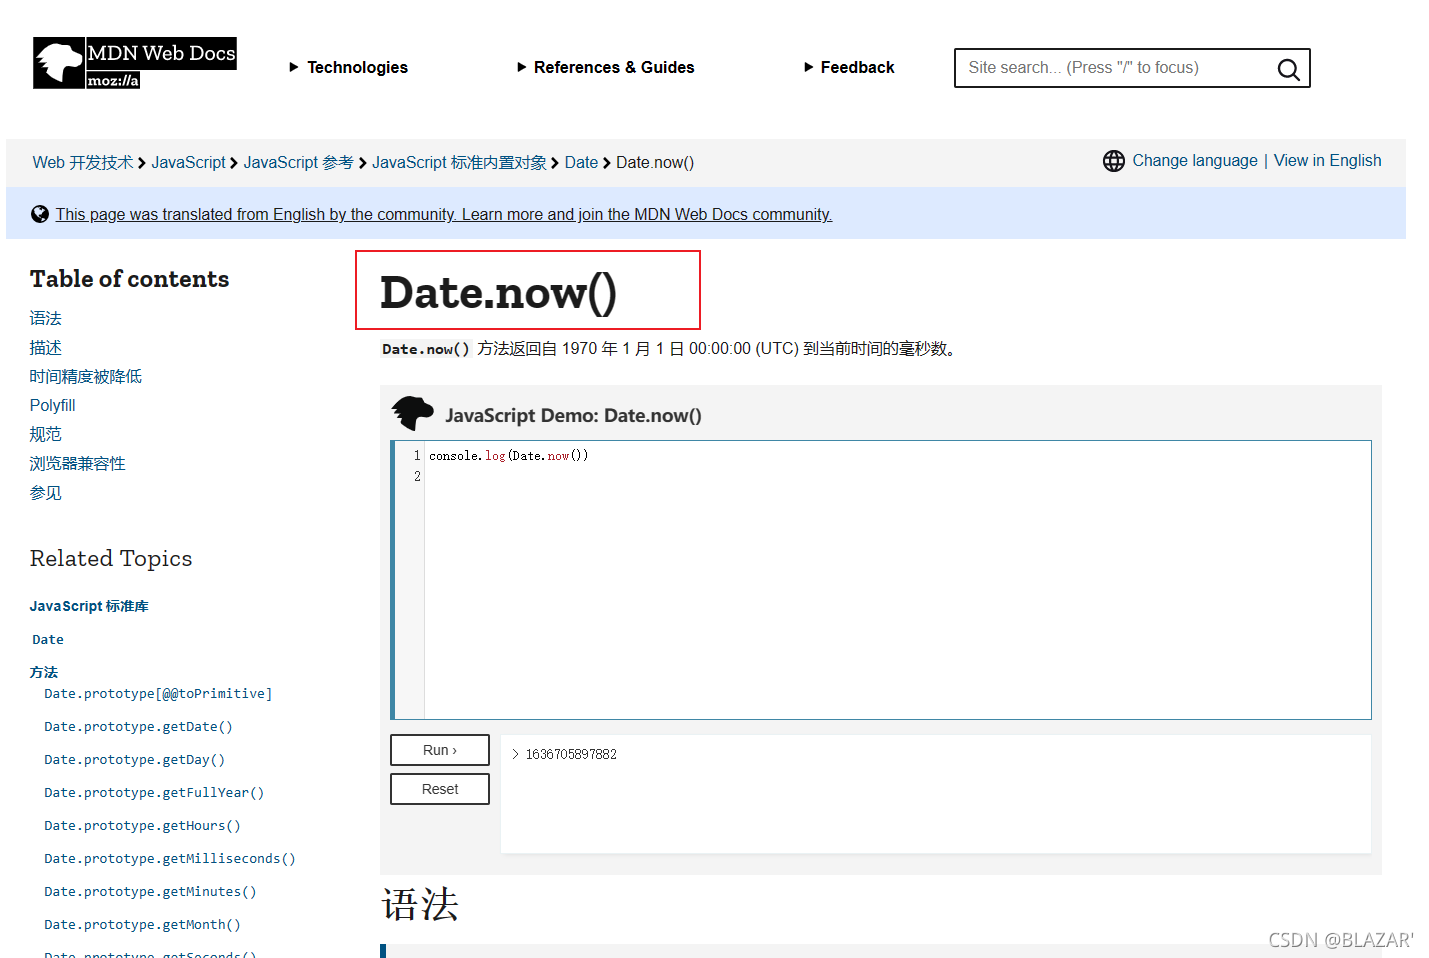This screenshot has width=1429, height=958.
Task: Click the MDN Web Docs logo
Action: pyautogui.click(x=135, y=63)
